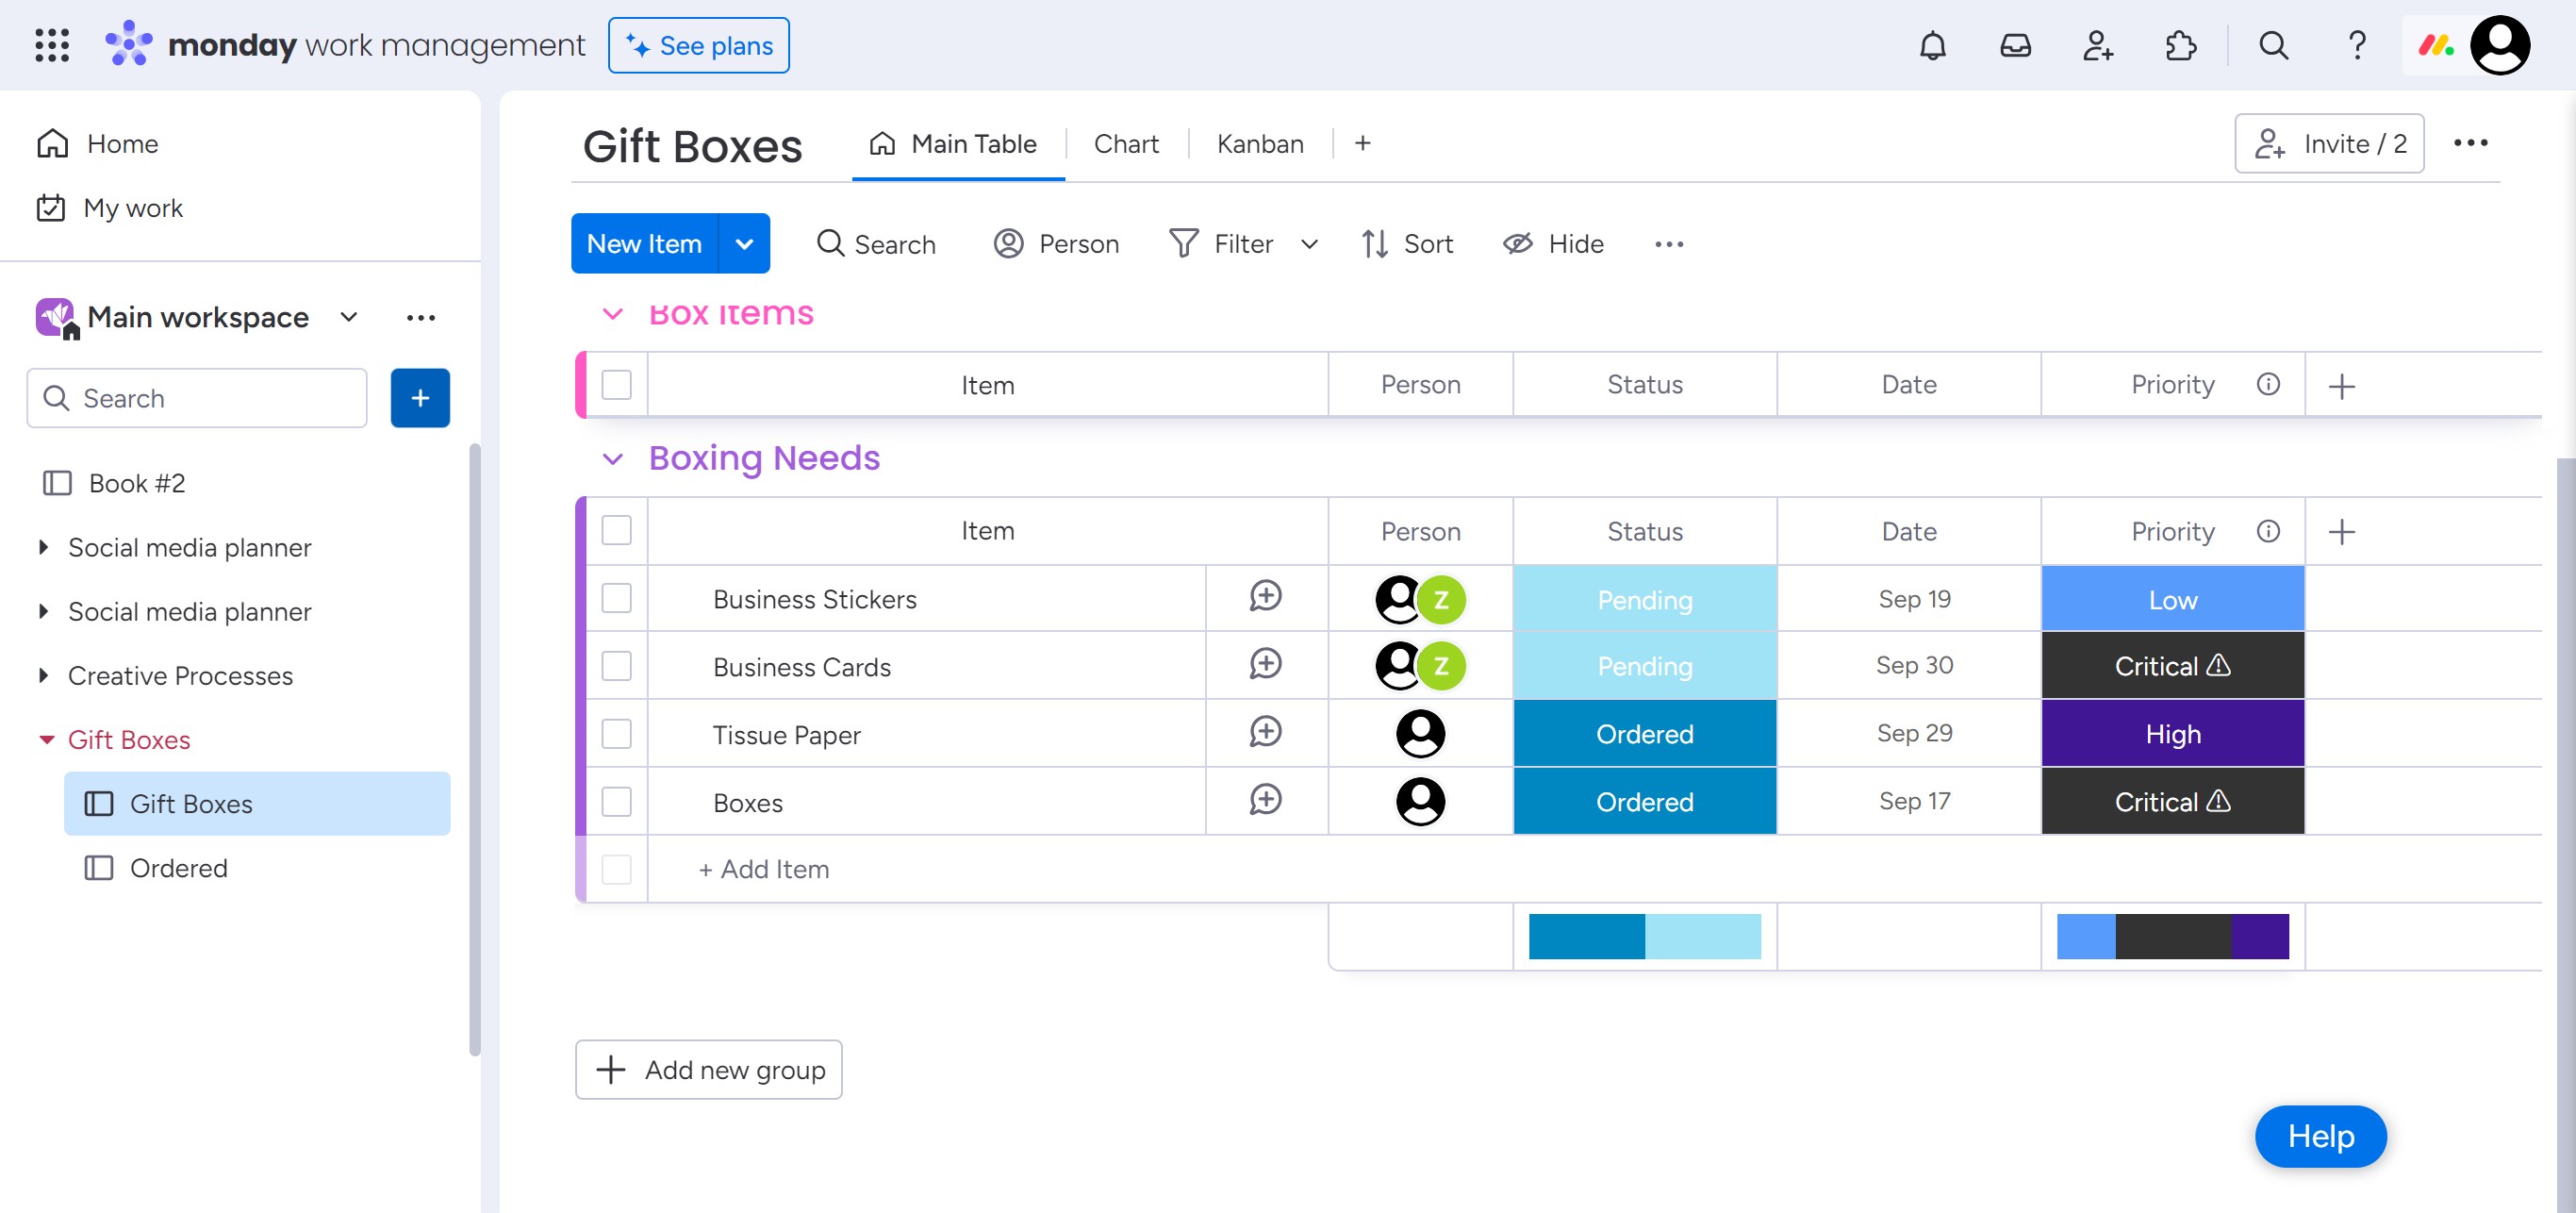Viewport: 2576px width, 1213px height.
Task: Open the notifications bell
Action: (x=1932, y=46)
